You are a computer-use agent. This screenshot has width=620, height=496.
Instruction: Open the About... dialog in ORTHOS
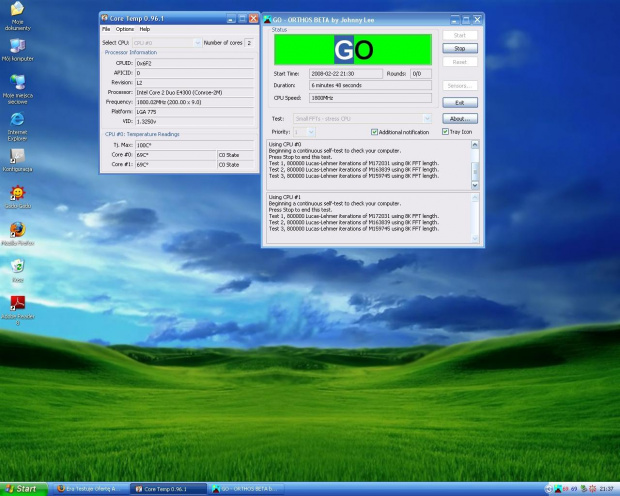[460, 119]
